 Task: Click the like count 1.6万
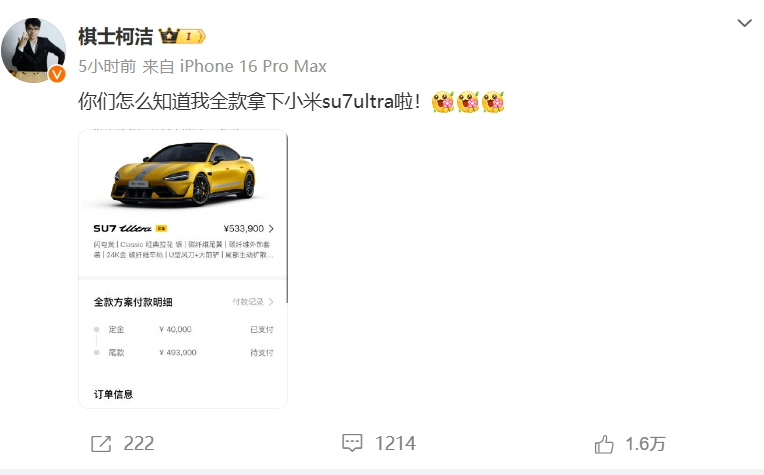tap(645, 444)
